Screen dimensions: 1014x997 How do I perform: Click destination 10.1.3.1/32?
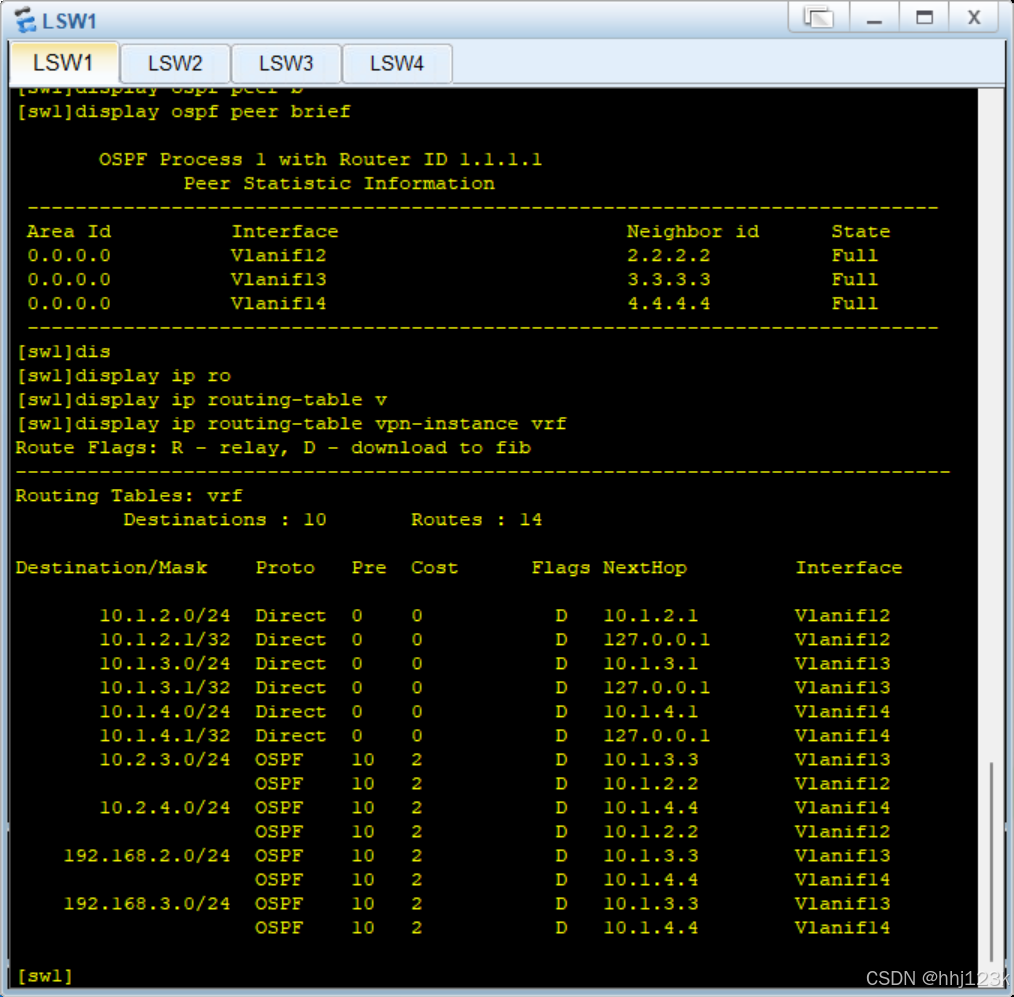[x=165, y=687]
